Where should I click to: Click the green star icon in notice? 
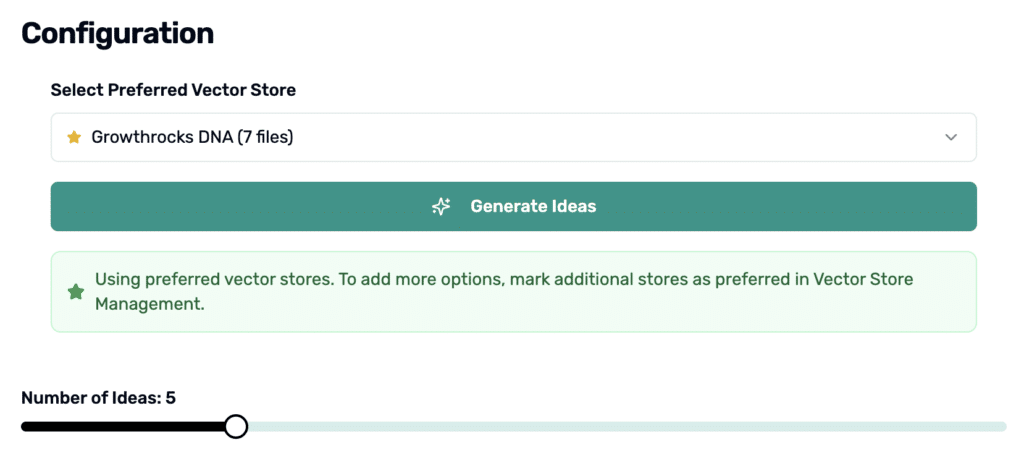click(x=76, y=292)
